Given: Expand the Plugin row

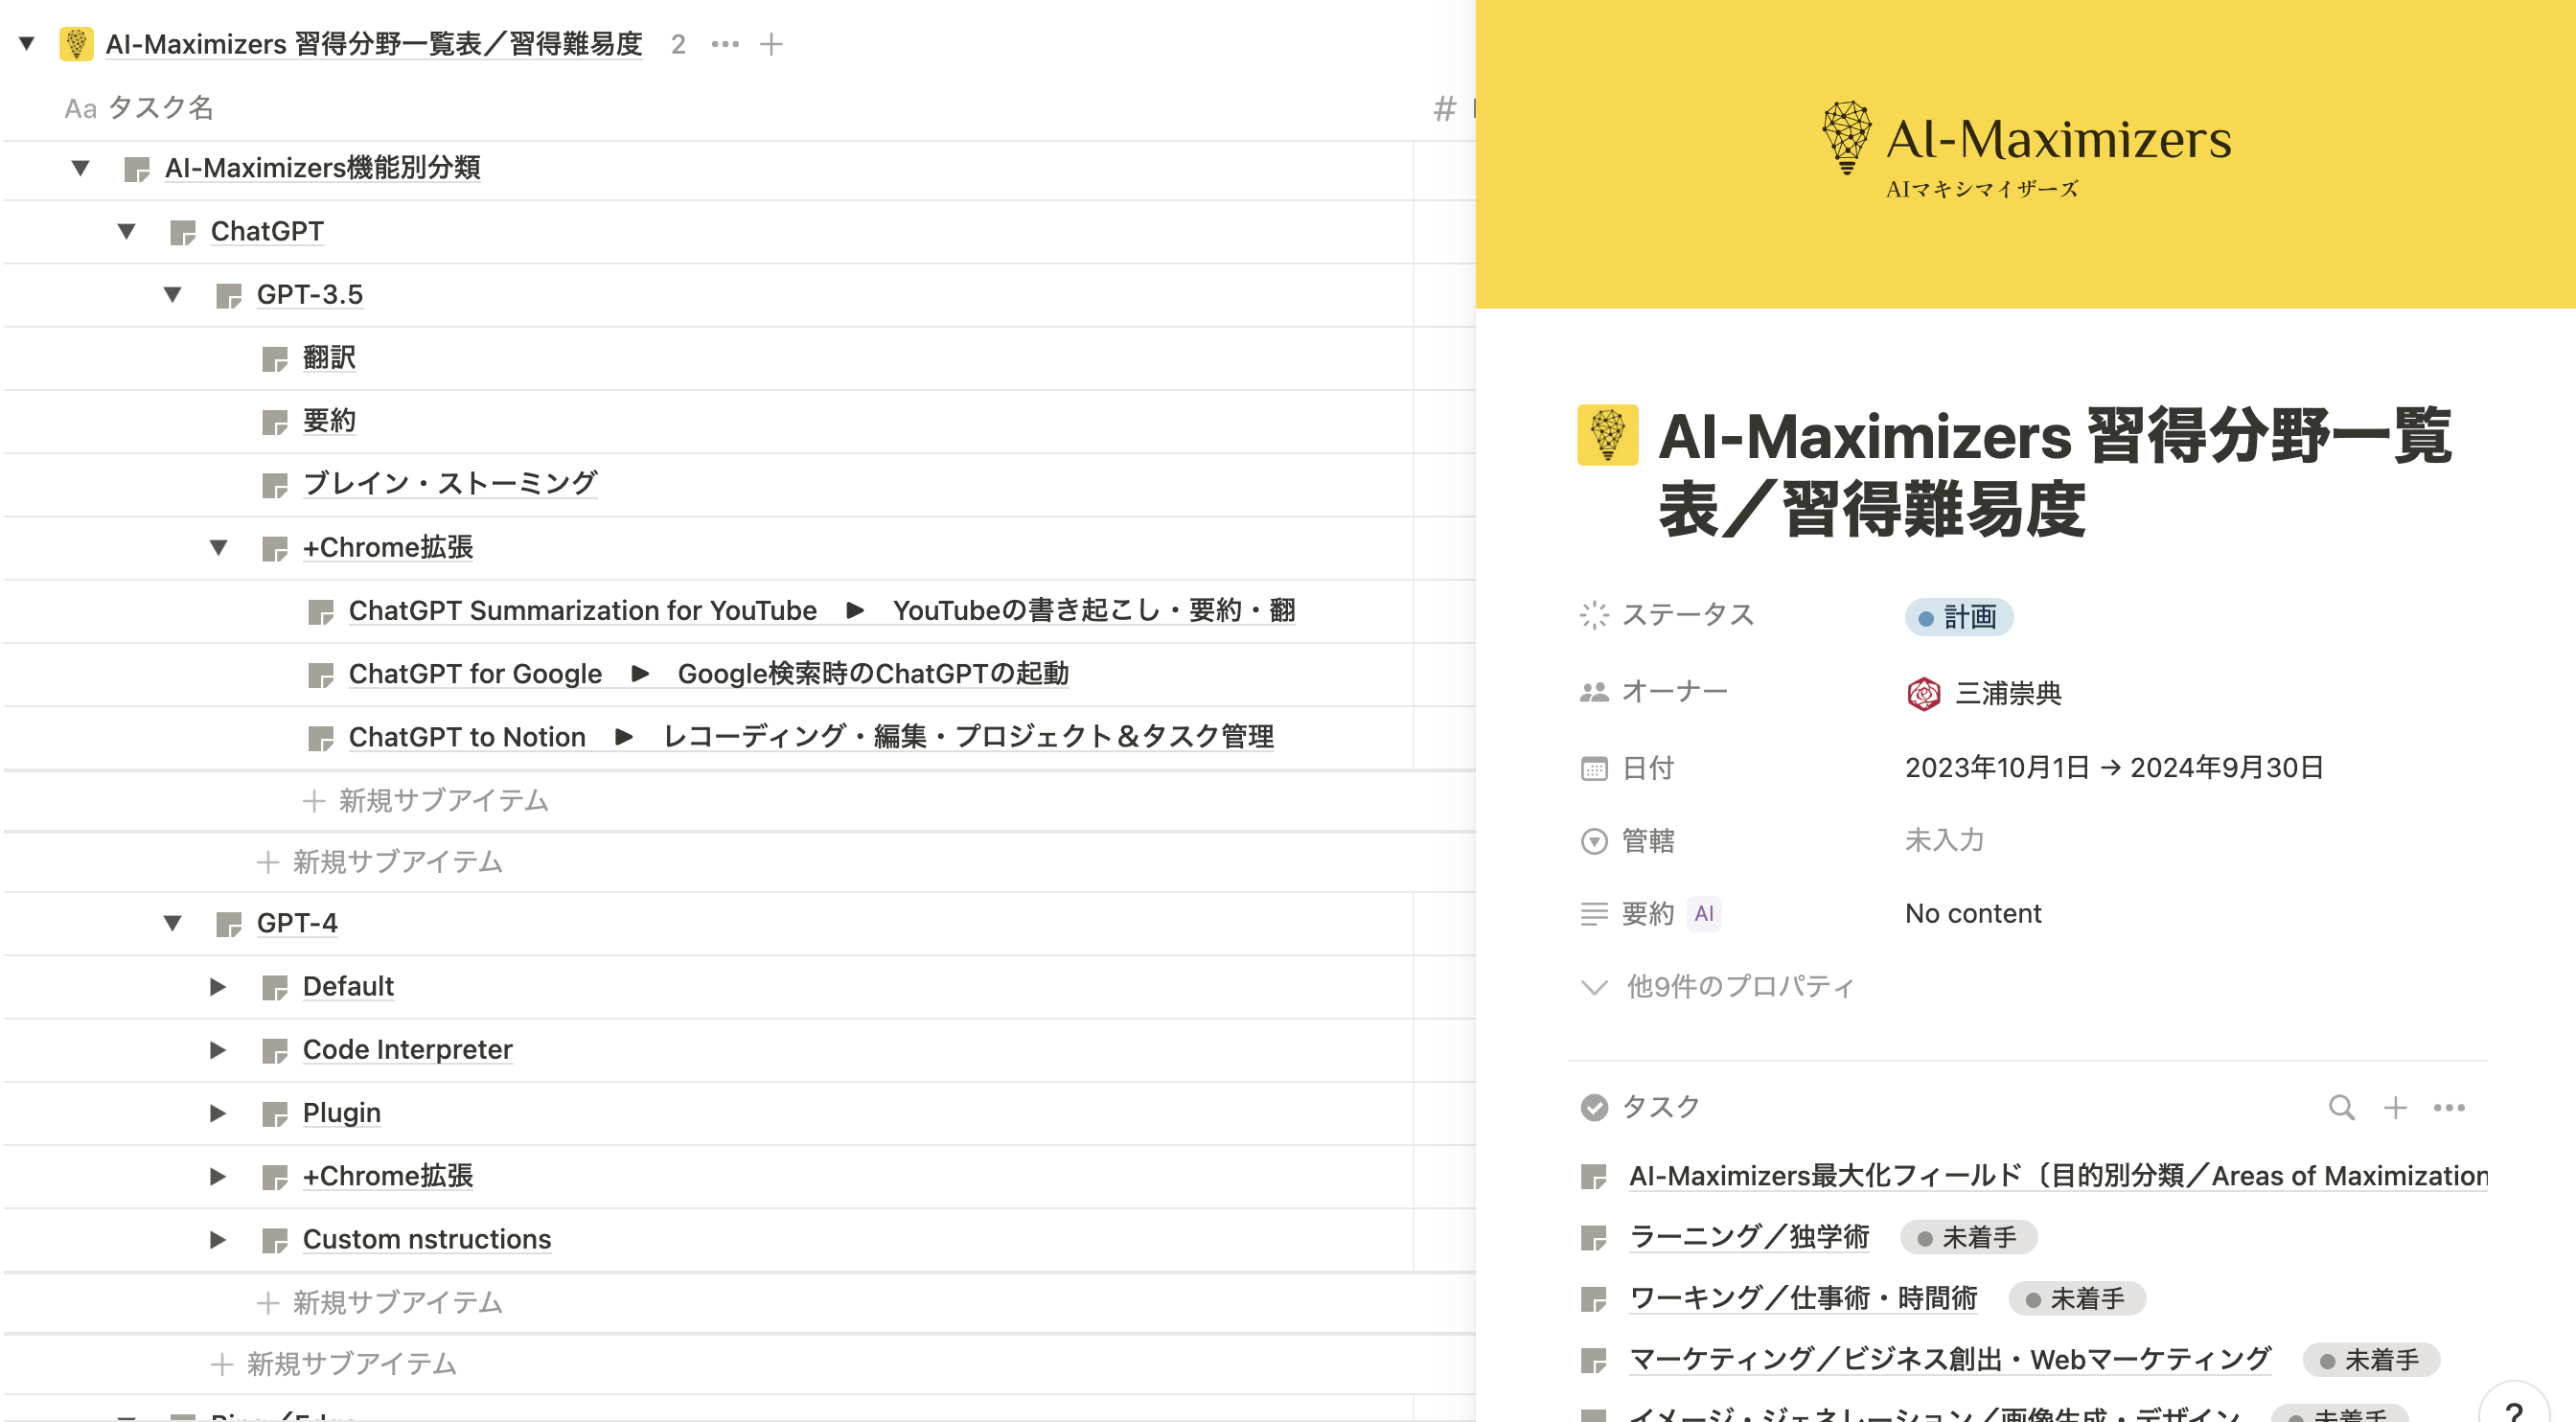Looking at the screenshot, I should [218, 1113].
